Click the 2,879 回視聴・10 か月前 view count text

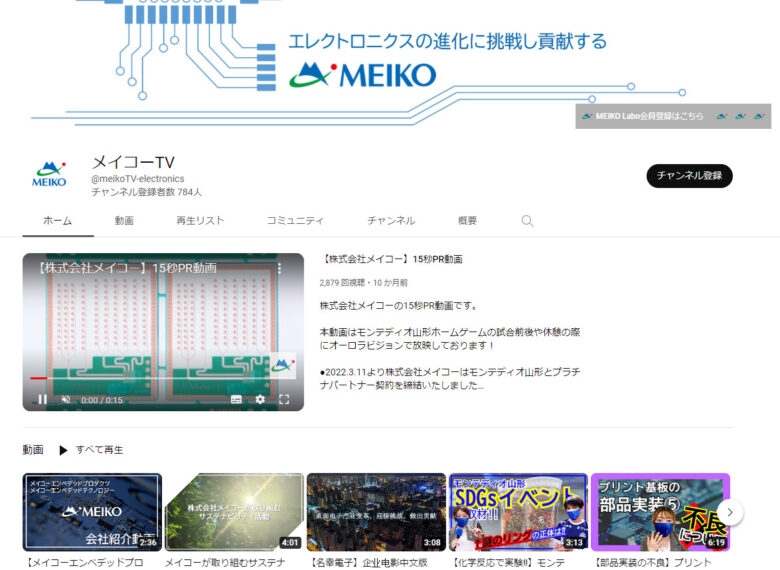coord(364,283)
